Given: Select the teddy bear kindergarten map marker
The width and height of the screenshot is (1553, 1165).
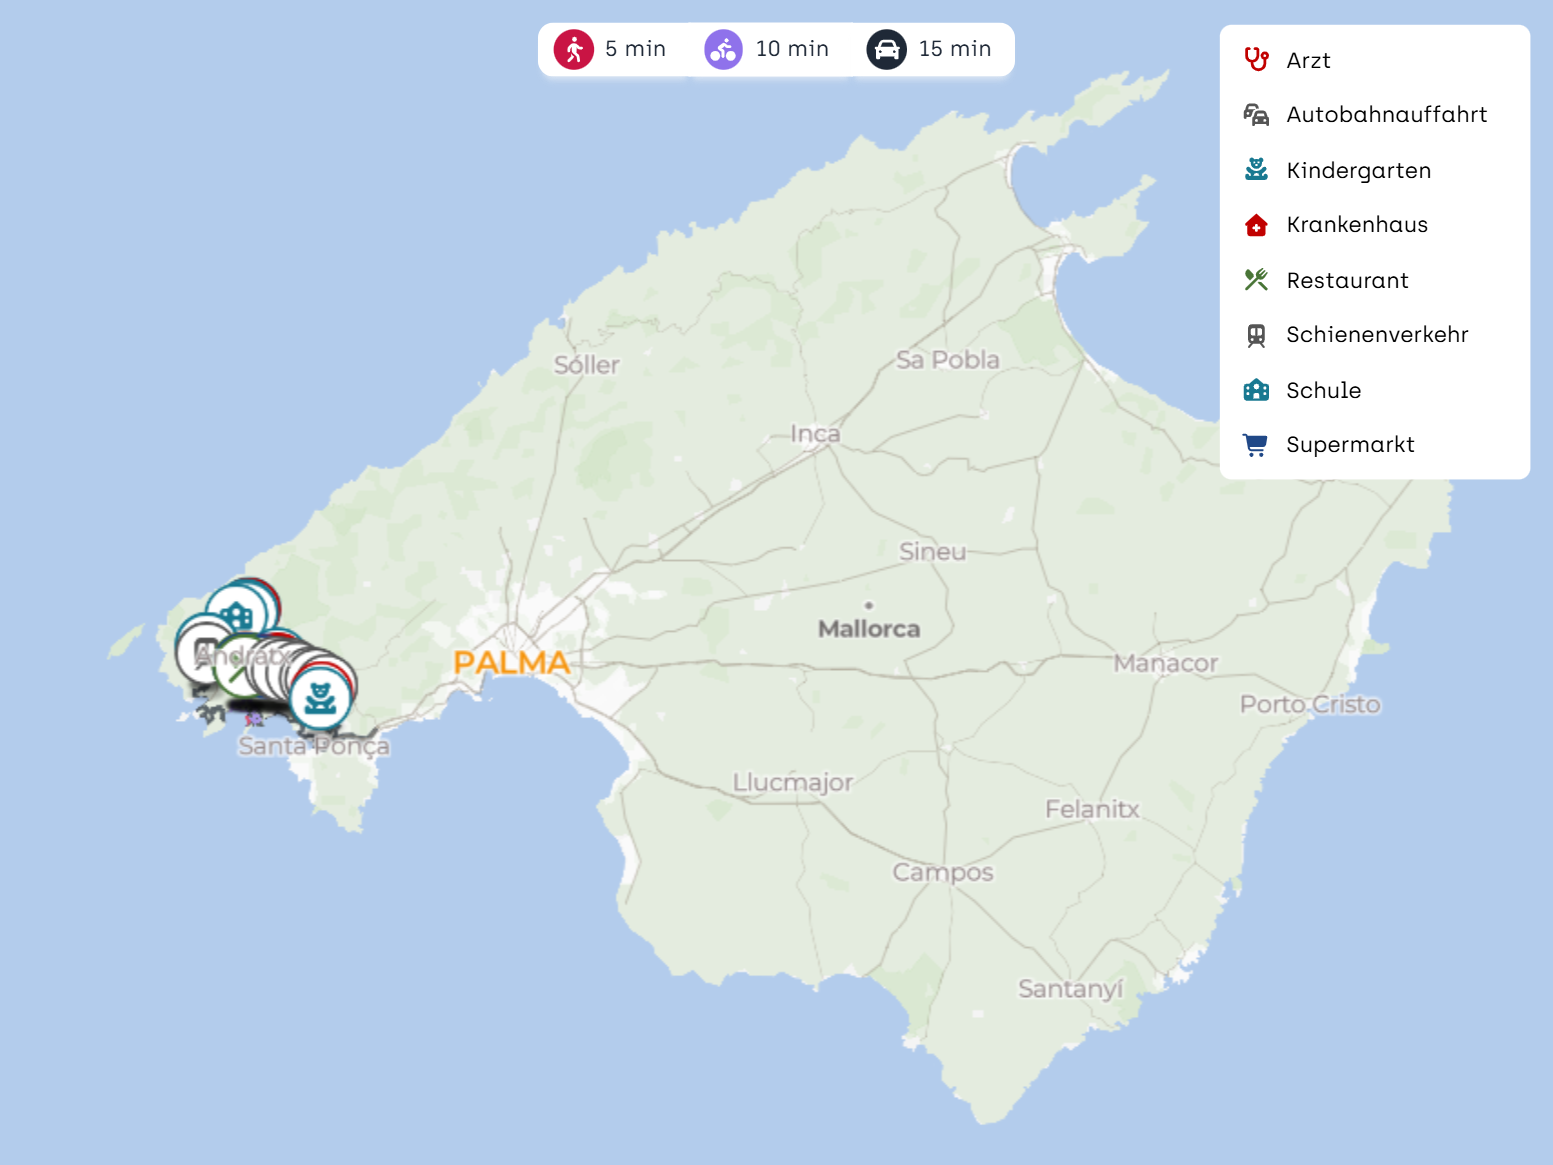Looking at the screenshot, I should click(320, 697).
